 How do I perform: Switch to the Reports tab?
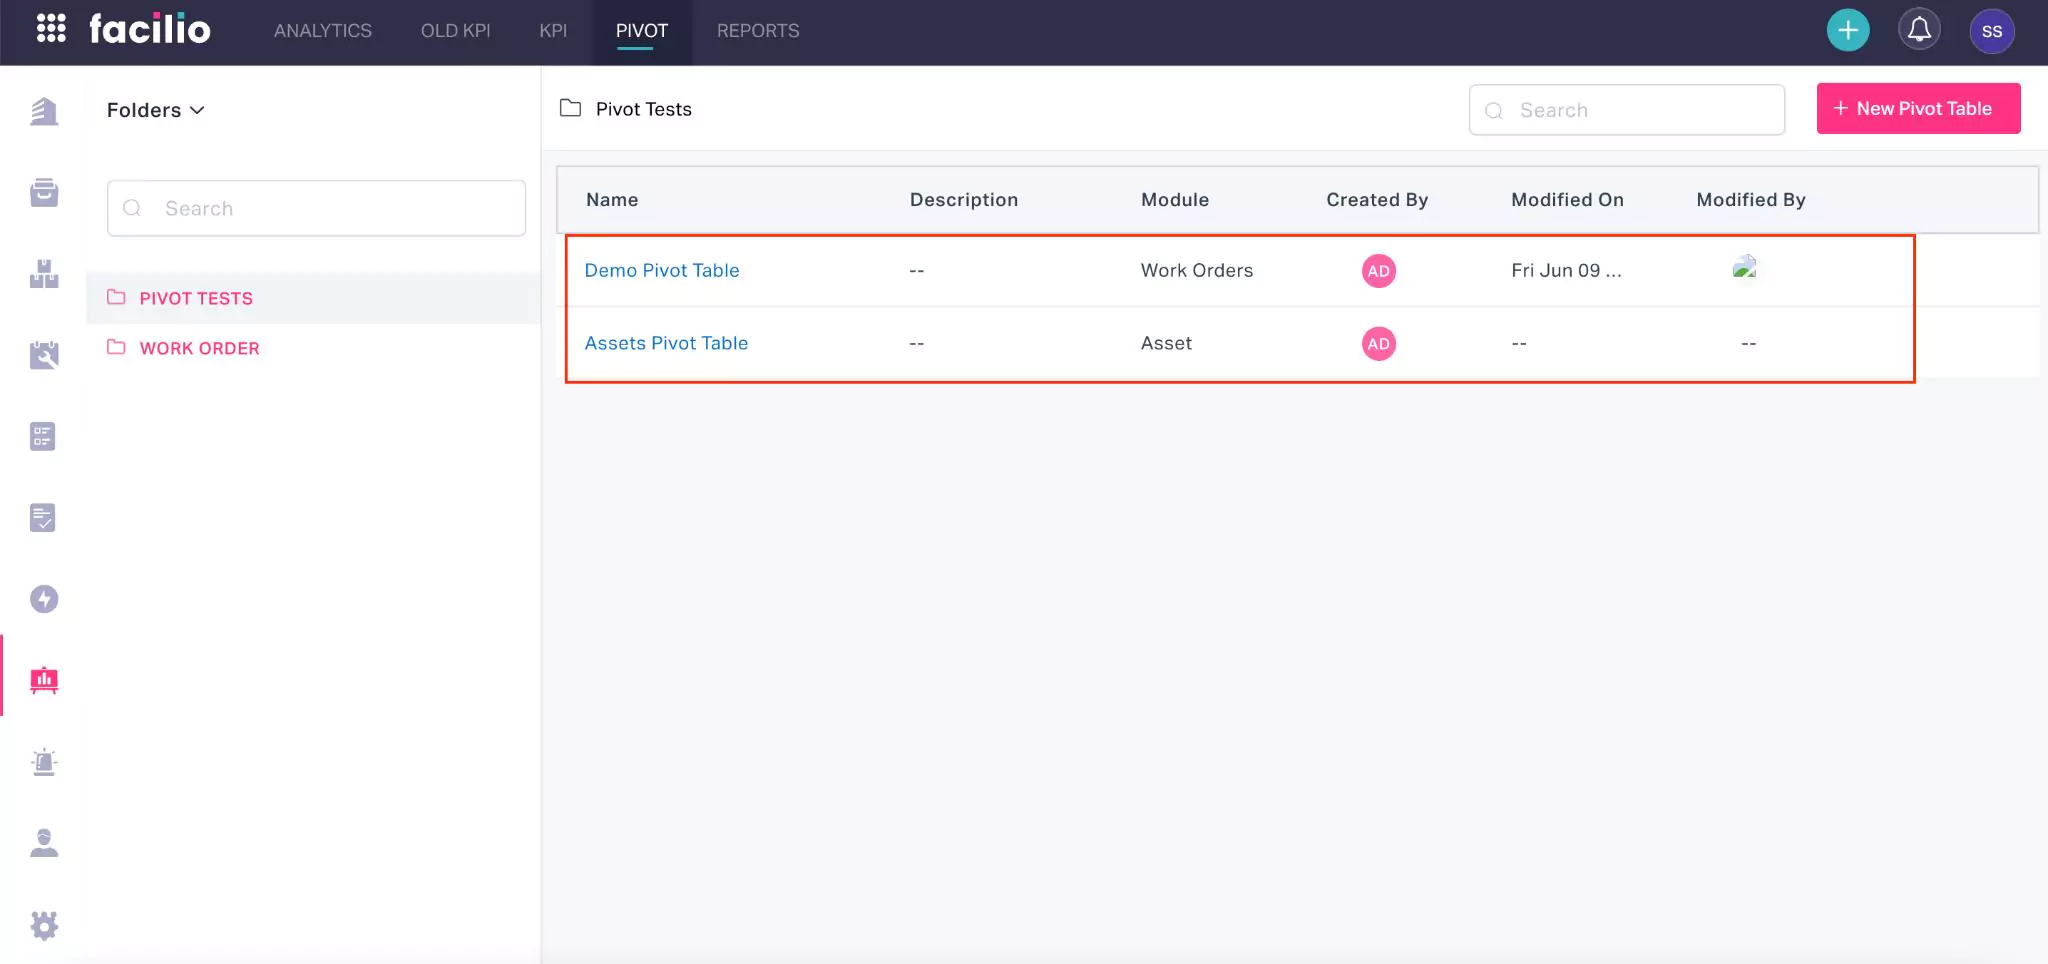[x=757, y=31]
